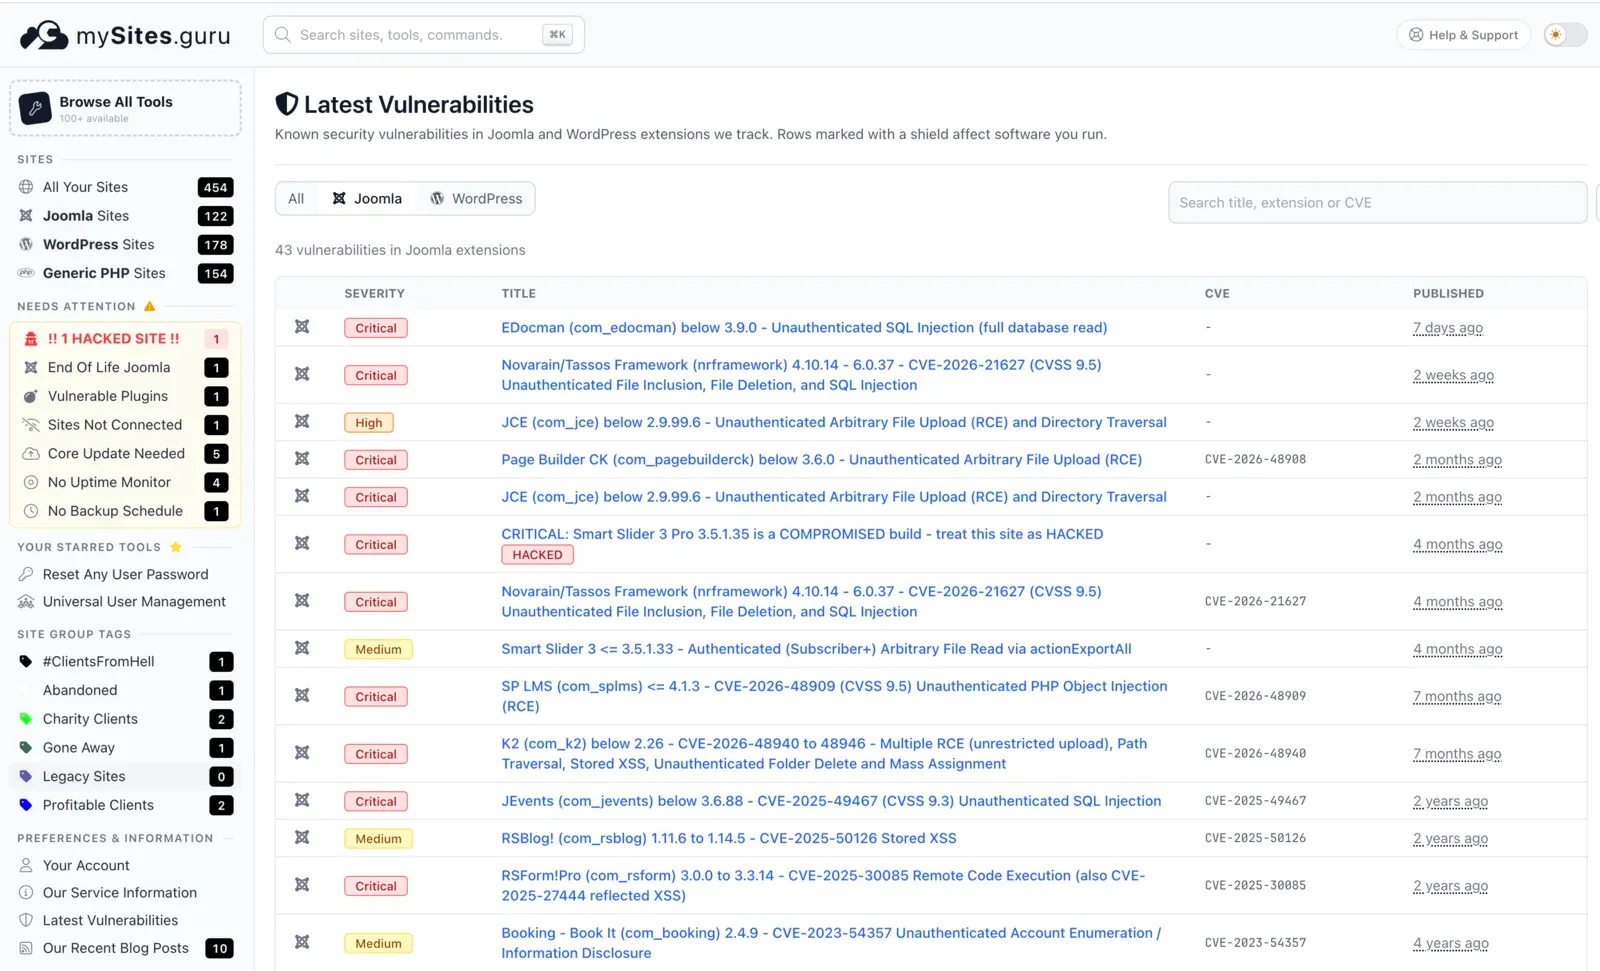The width and height of the screenshot is (1600, 971).
Task: Click the Joomla icon in the EDocman row
Action: (302, 327)
